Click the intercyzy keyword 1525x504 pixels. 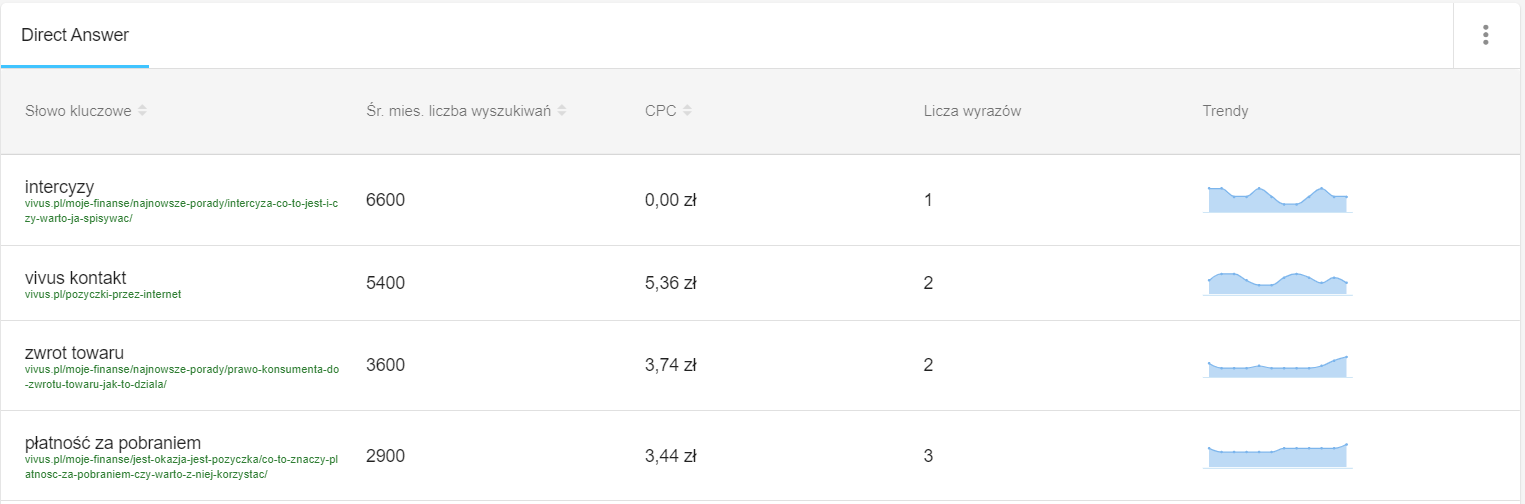[x=60, y=187]
